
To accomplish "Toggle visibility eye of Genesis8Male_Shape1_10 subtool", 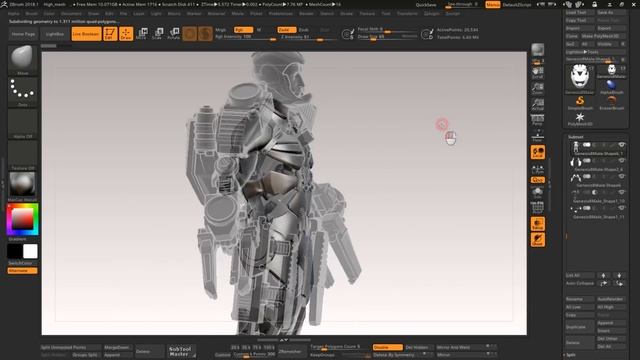I will pos(621,192).
